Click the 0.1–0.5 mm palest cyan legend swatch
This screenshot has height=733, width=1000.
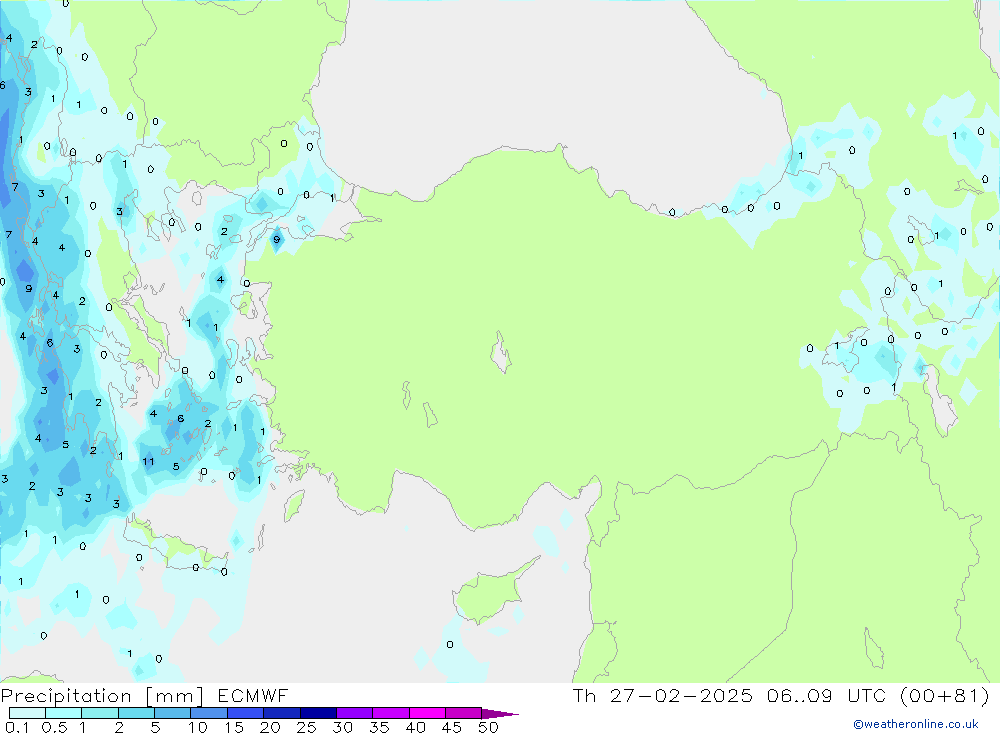point(27,713)
